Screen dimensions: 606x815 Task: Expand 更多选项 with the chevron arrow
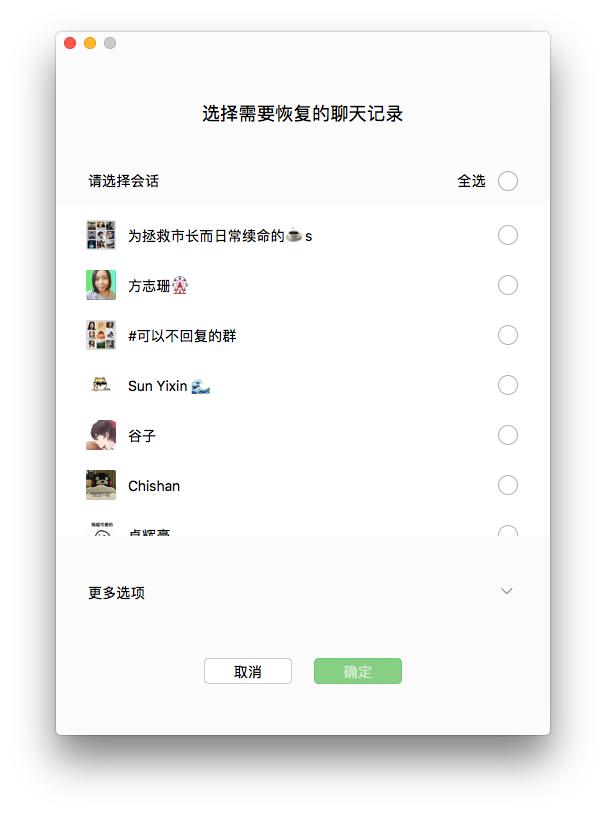507,591
